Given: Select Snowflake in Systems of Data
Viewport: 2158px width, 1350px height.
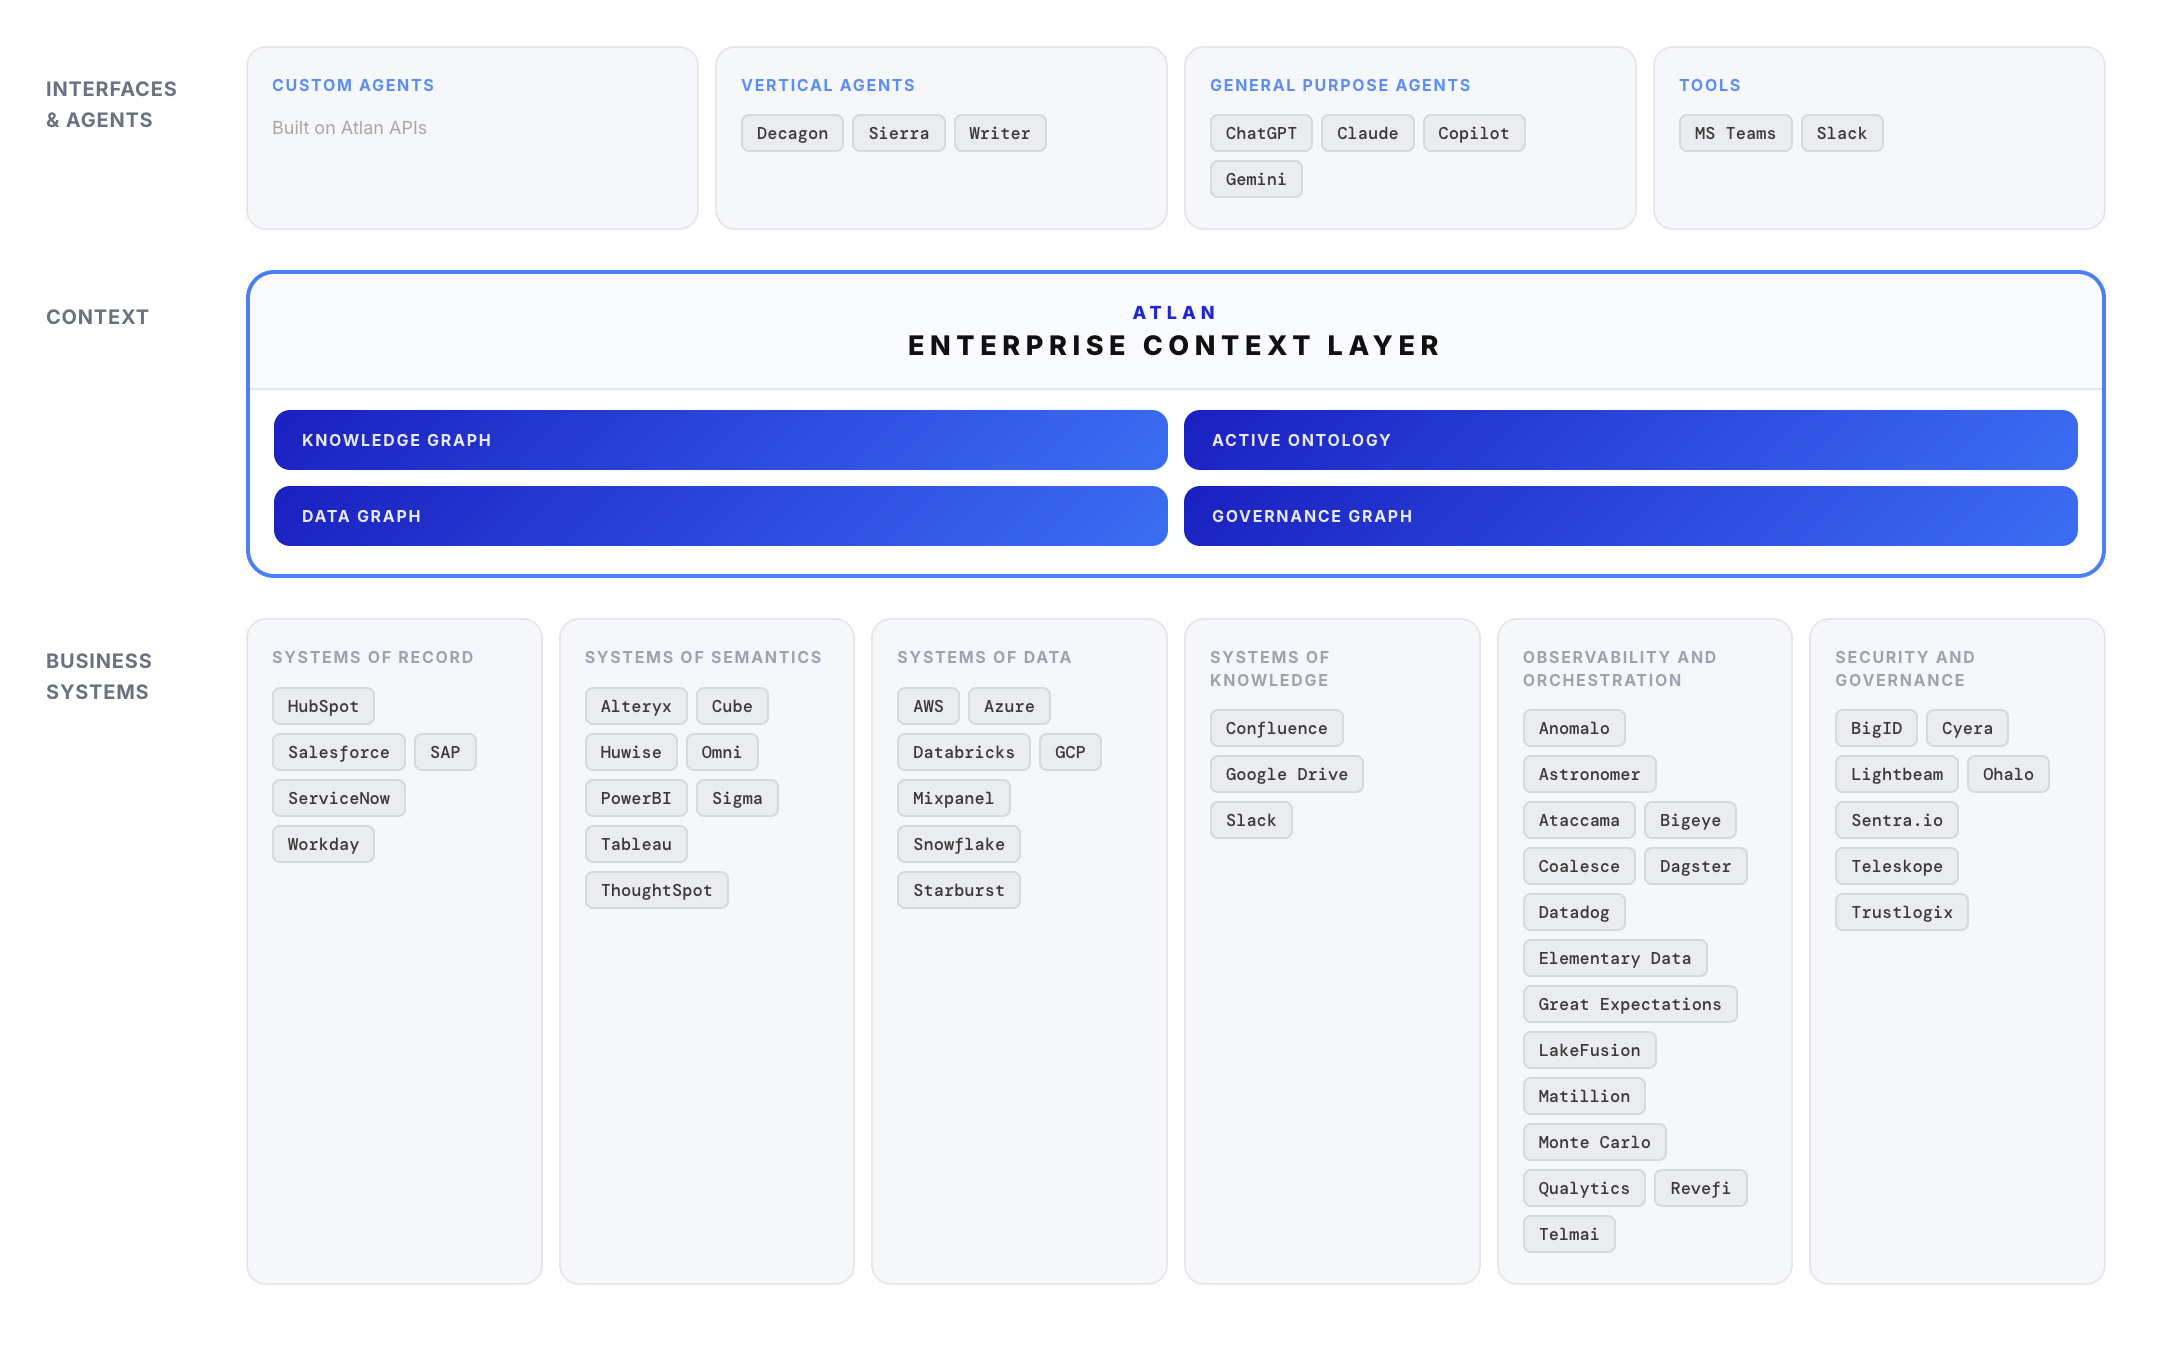Looking at the screenshot, I should 957,843.
